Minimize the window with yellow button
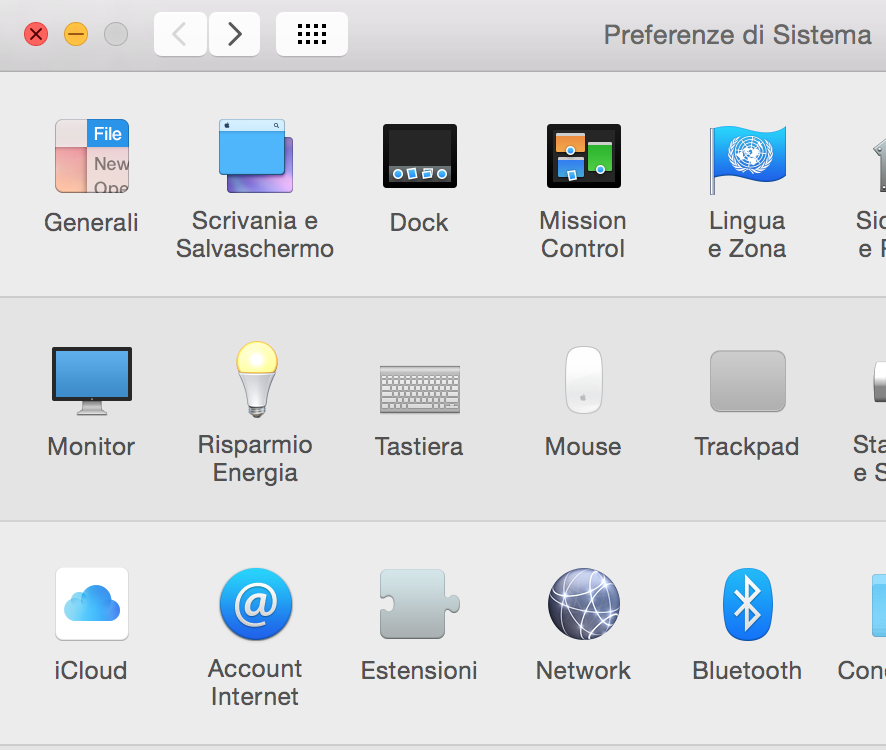 coord(76,34)
